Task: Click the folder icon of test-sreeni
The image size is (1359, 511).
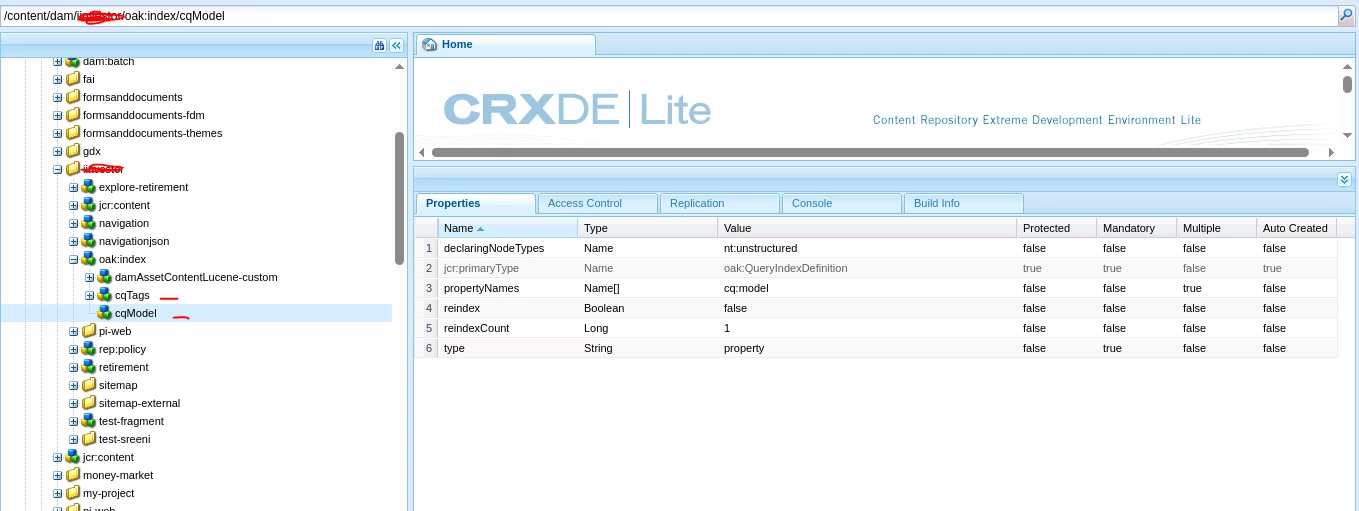Action: point(89,439)
